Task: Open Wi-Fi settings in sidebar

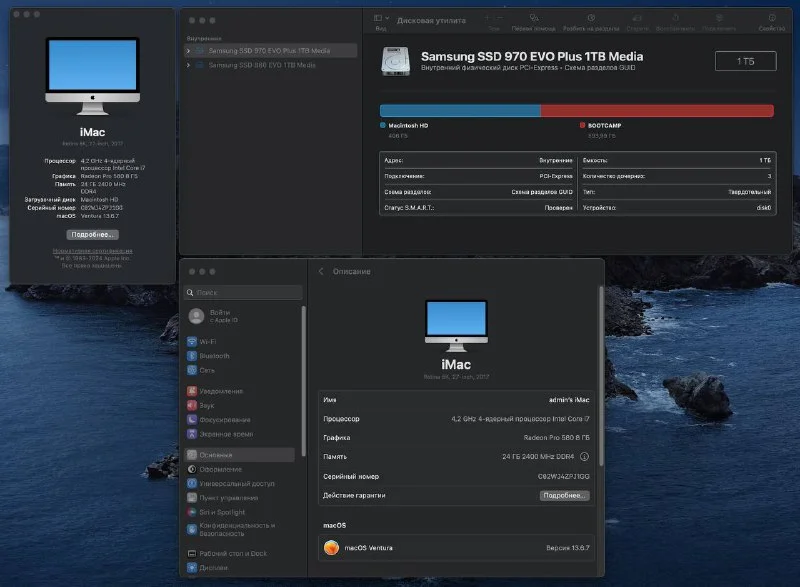Action: (x=207, y=341)
